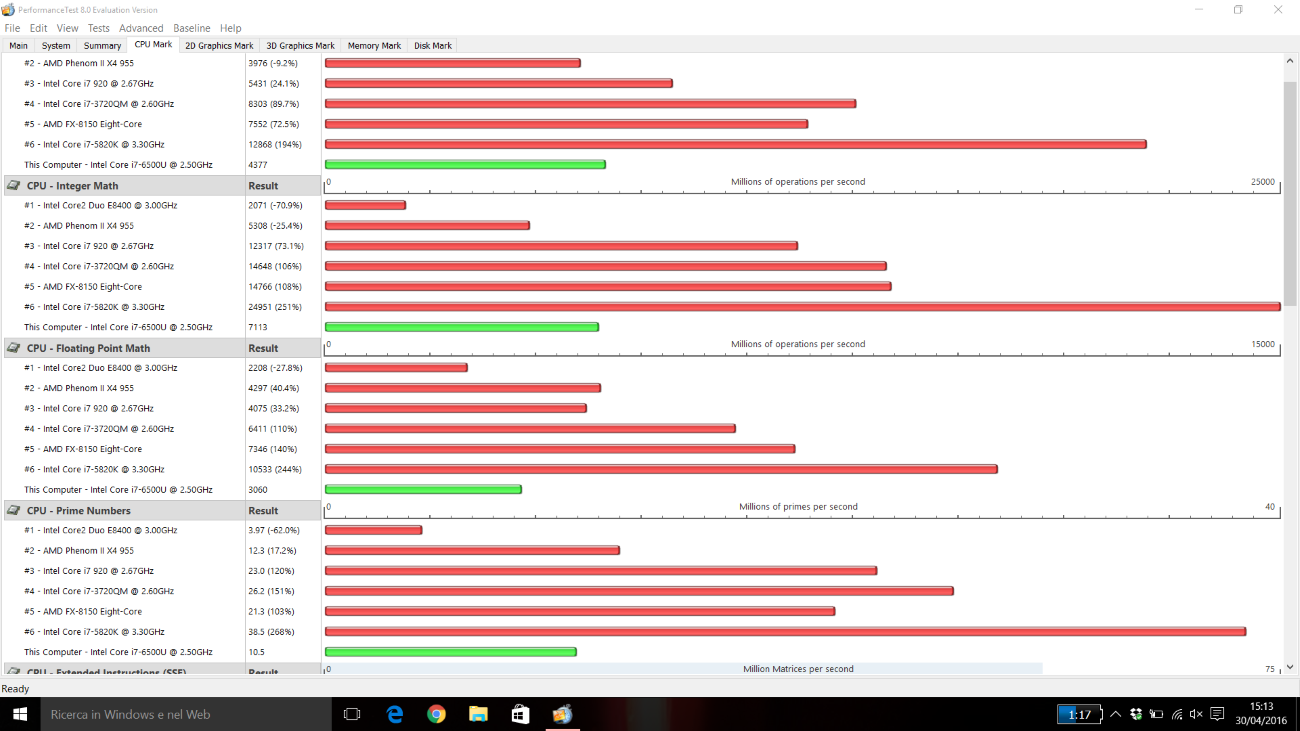Switch to the Memory Mark tab
The image size is (1300, 731).
(x=374, y=46)
